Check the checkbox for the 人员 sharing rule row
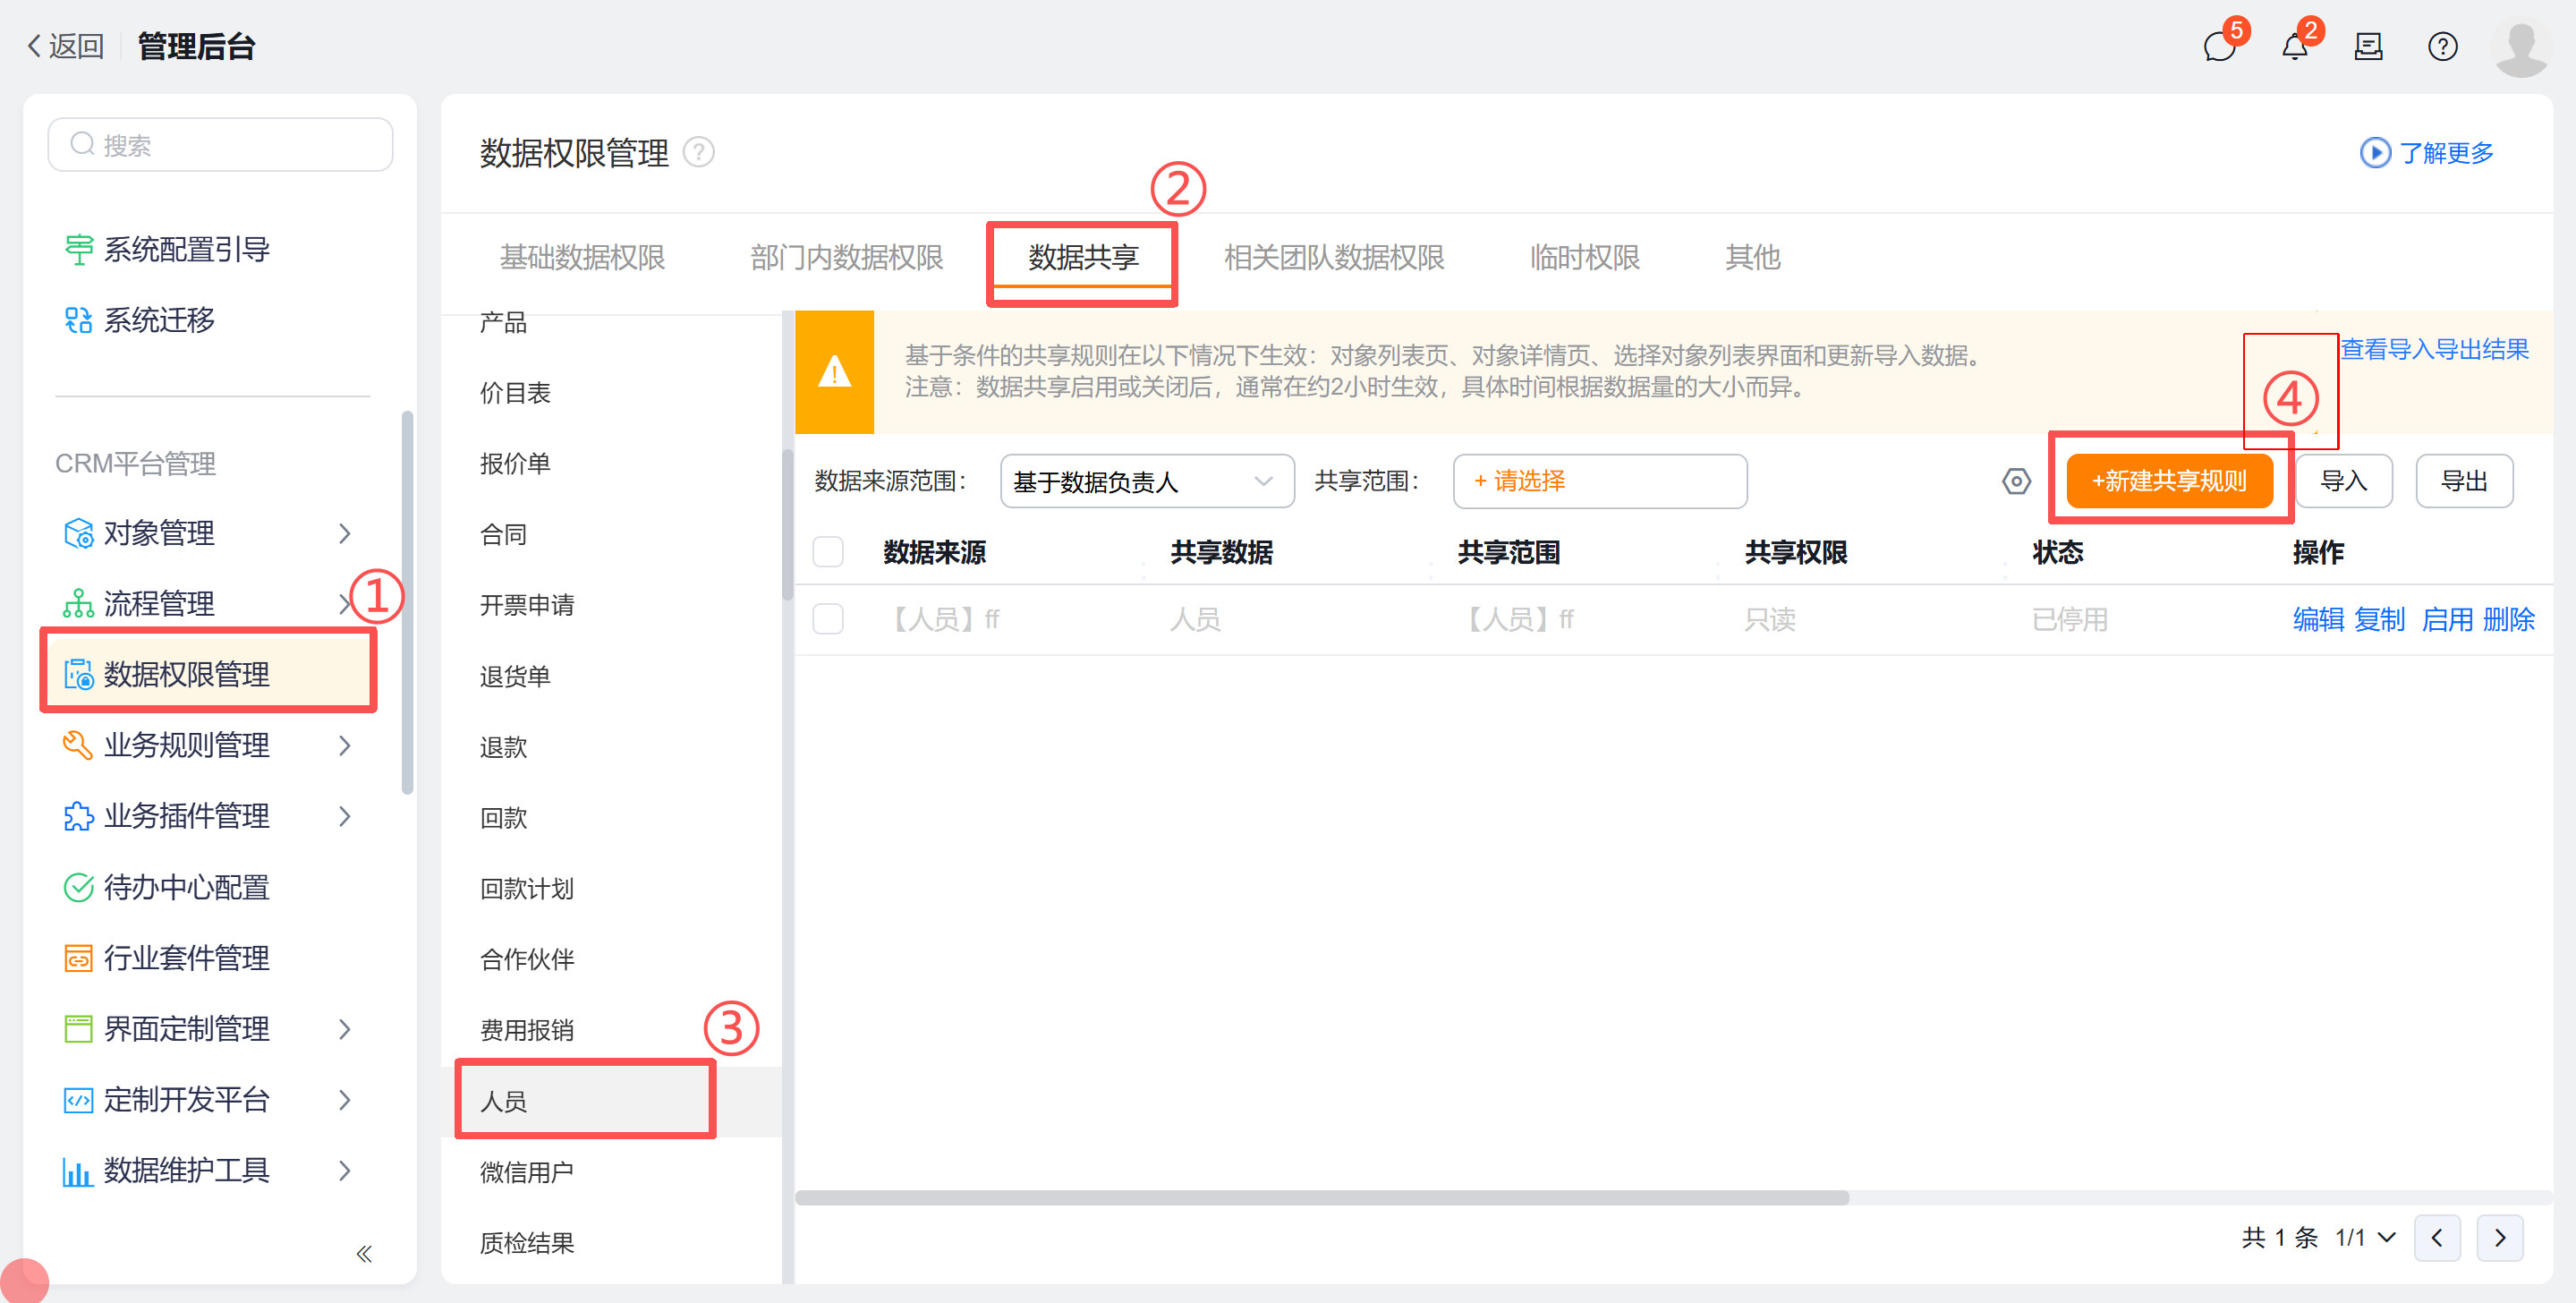The image size is (2576, 1303). click(x=828, y=619)
